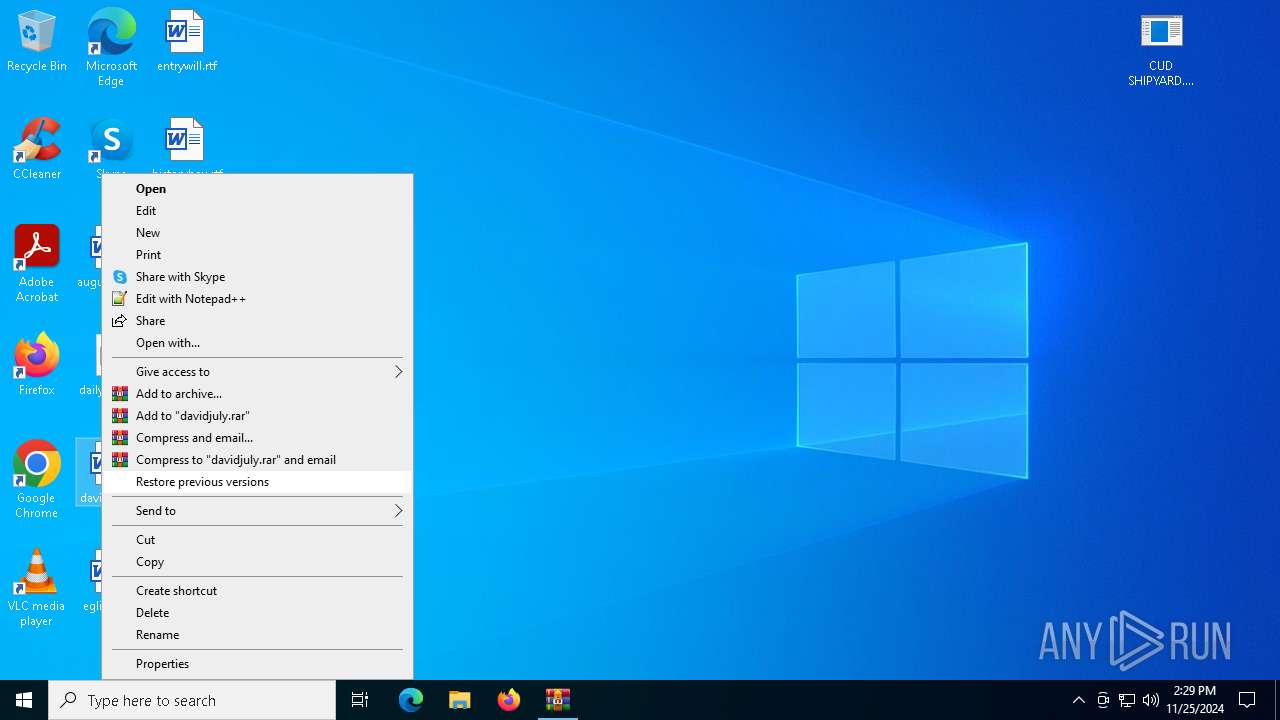
Task: Switch to WinRAR on the taskbar
Action: coord(558,700)
